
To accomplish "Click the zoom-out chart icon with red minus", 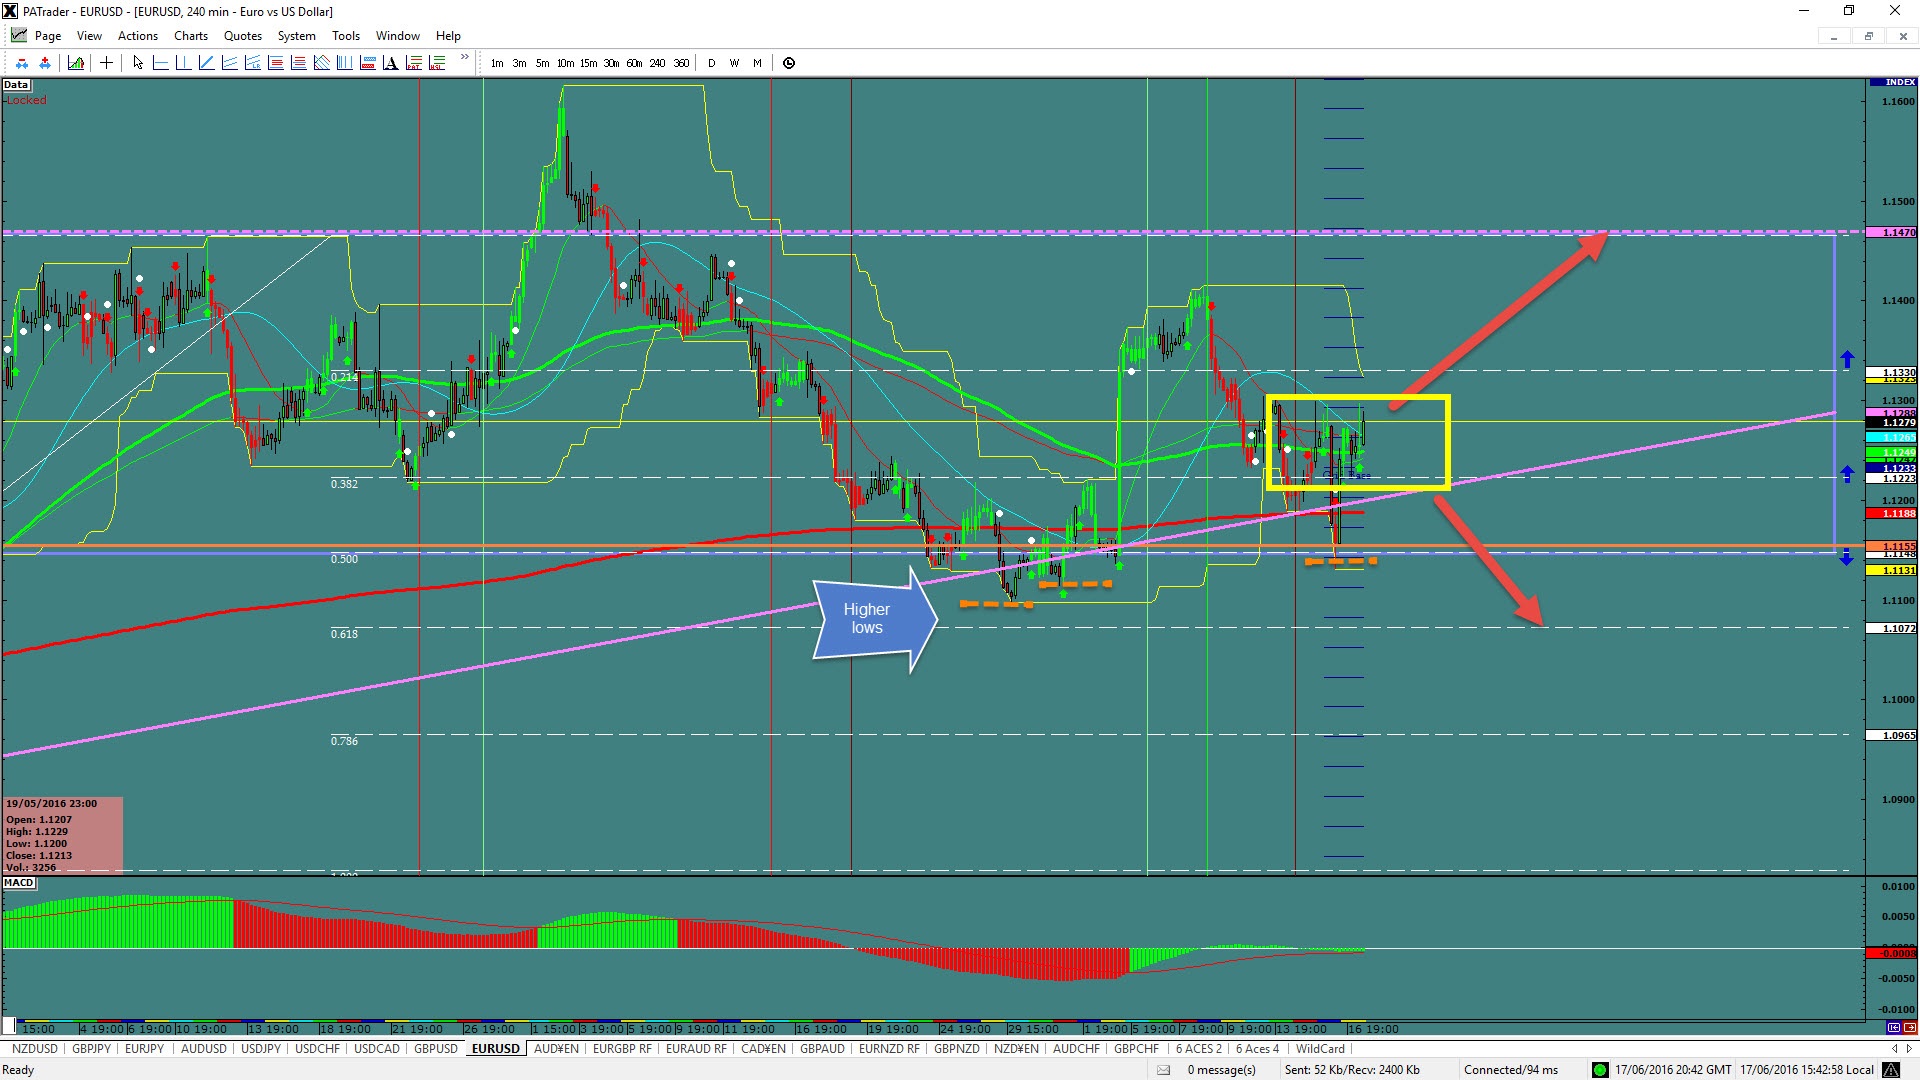I will coord(22,63).
